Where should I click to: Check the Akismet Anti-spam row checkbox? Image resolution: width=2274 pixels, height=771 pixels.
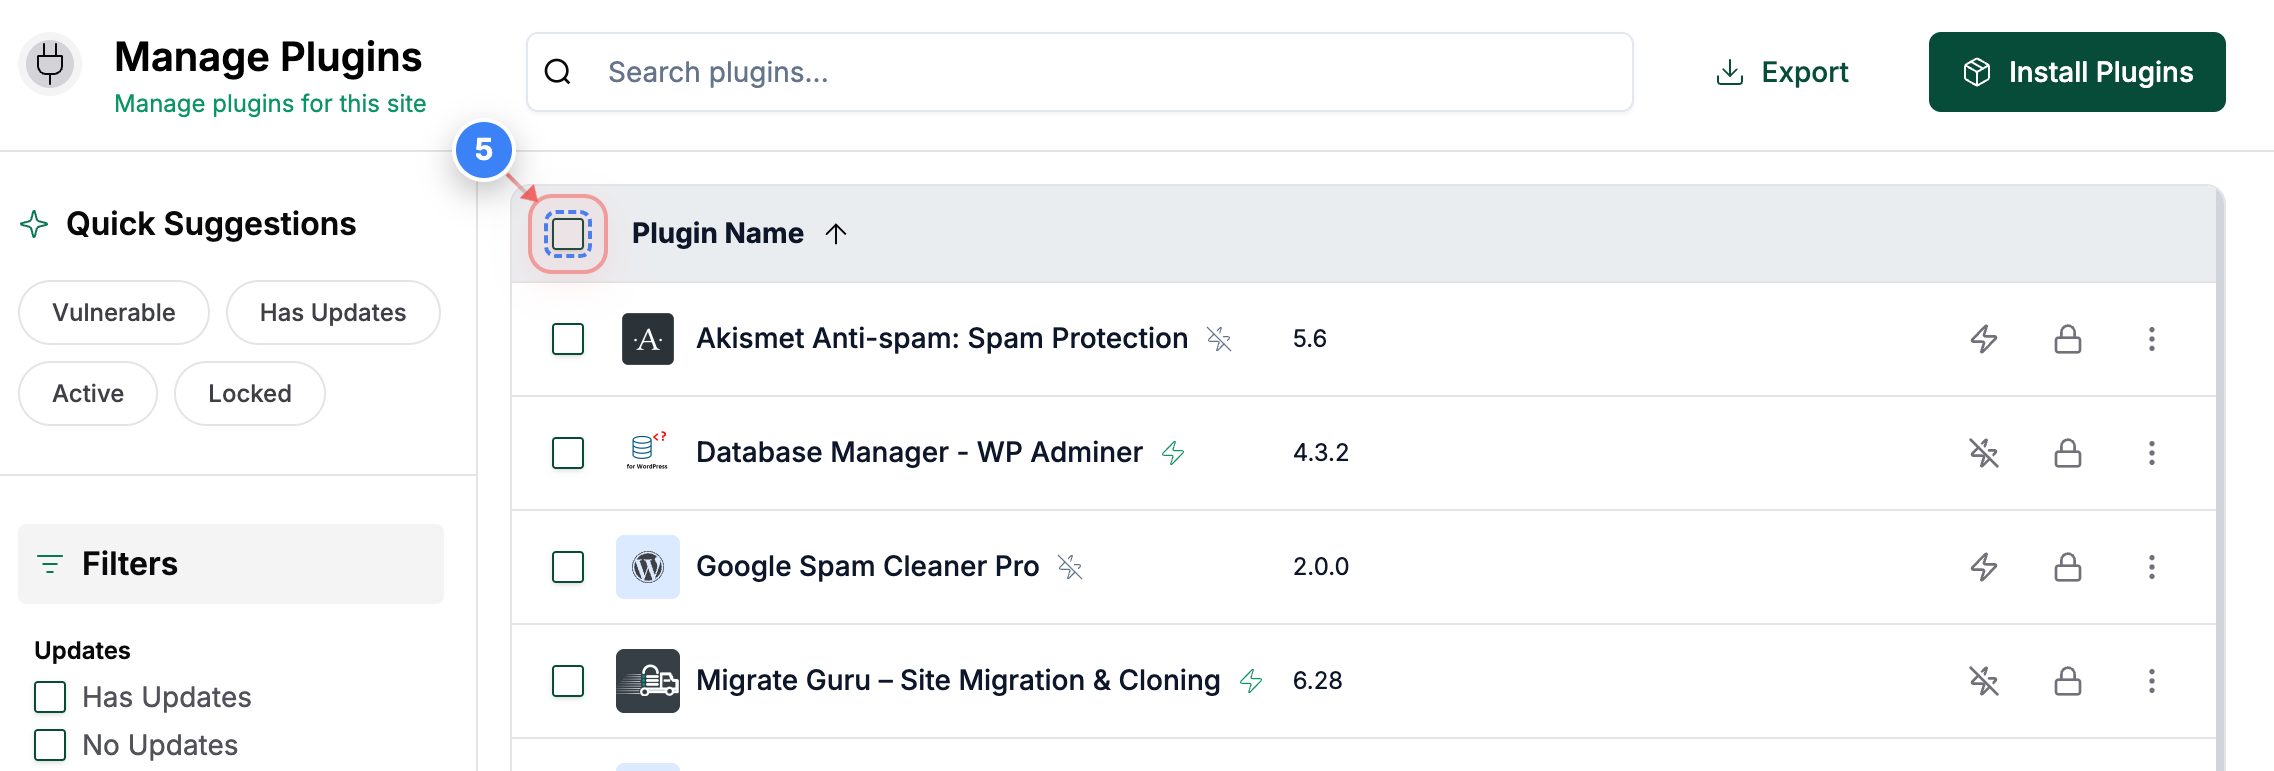tap(568, 339)
